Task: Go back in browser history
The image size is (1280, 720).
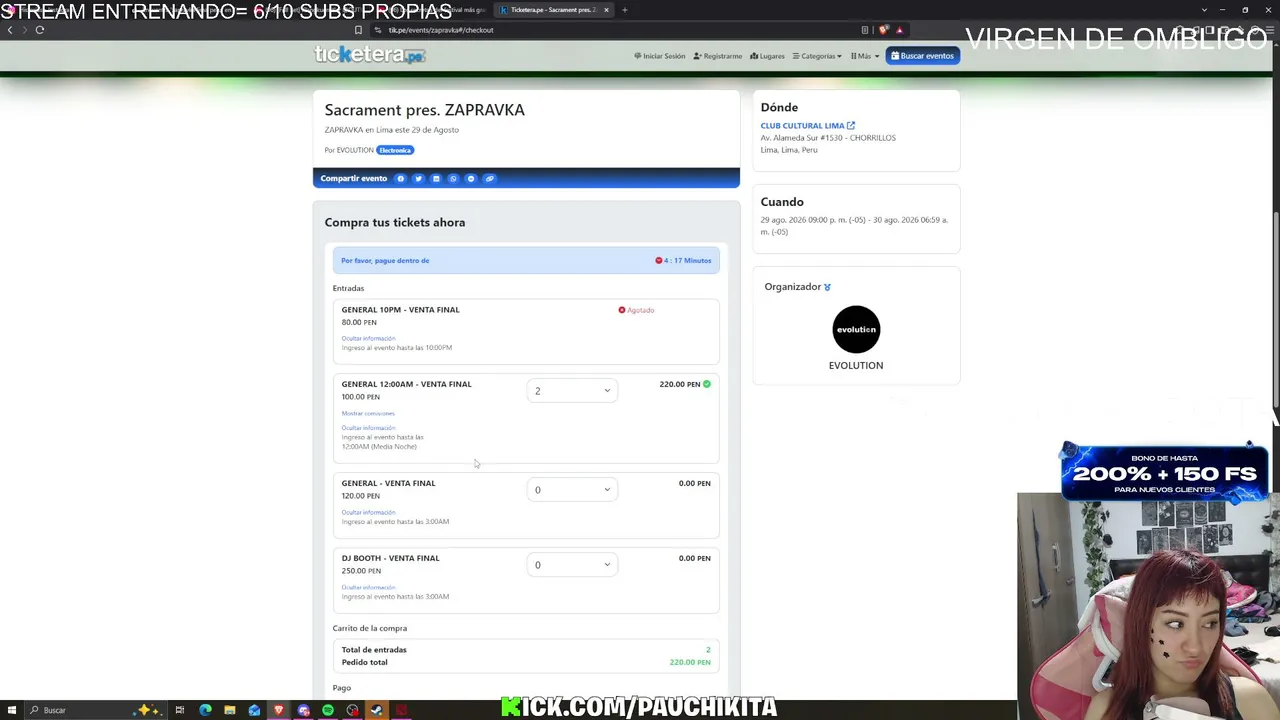Action: pos(10,30)
